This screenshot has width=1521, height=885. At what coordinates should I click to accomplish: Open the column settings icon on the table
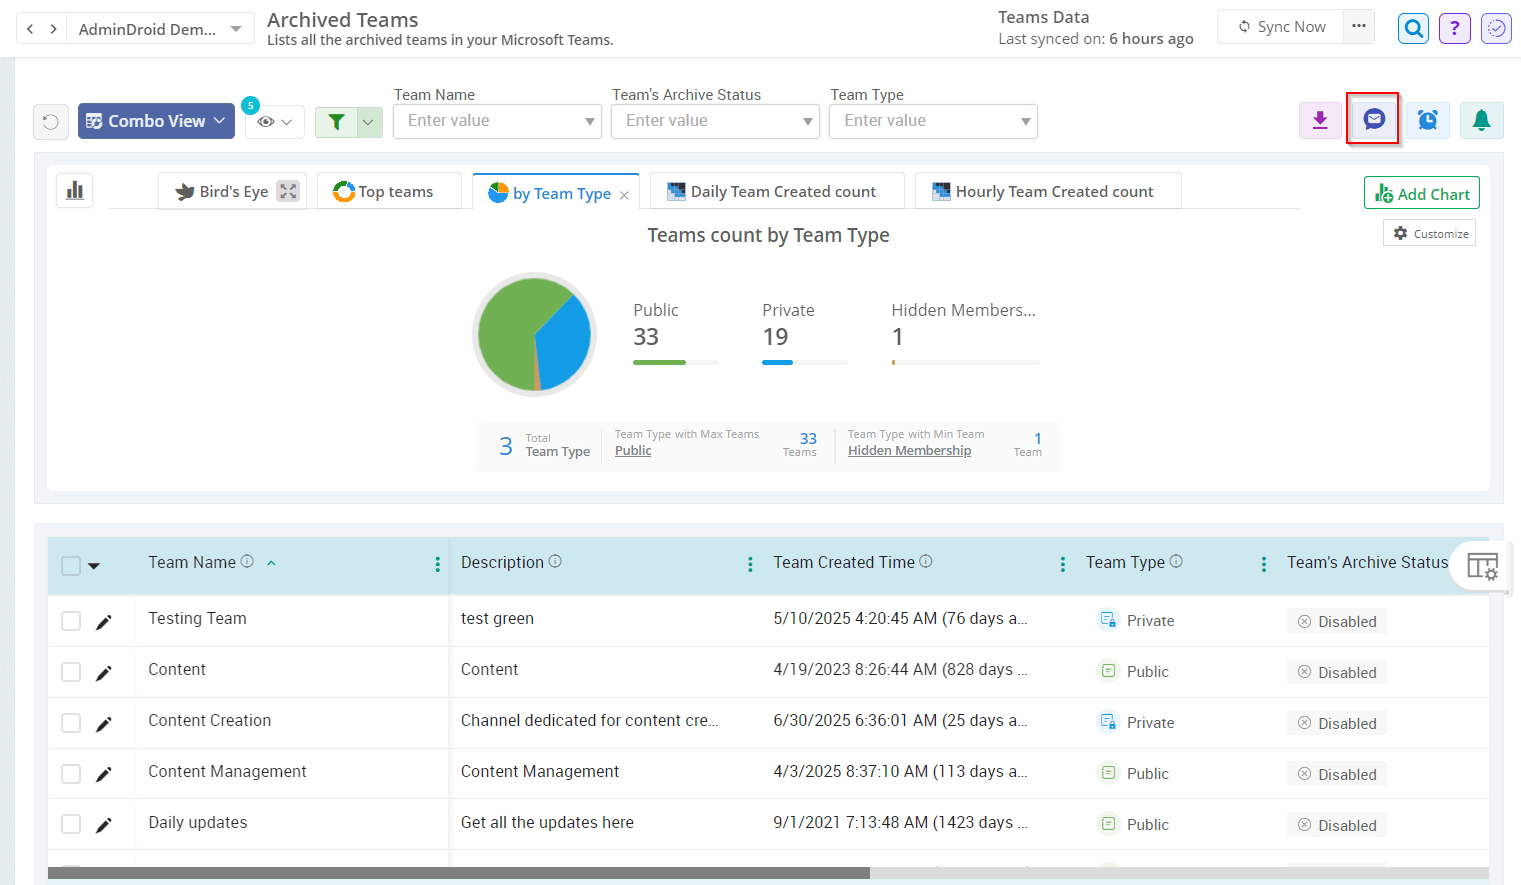pyautogui.click(x=1482, y=566)
